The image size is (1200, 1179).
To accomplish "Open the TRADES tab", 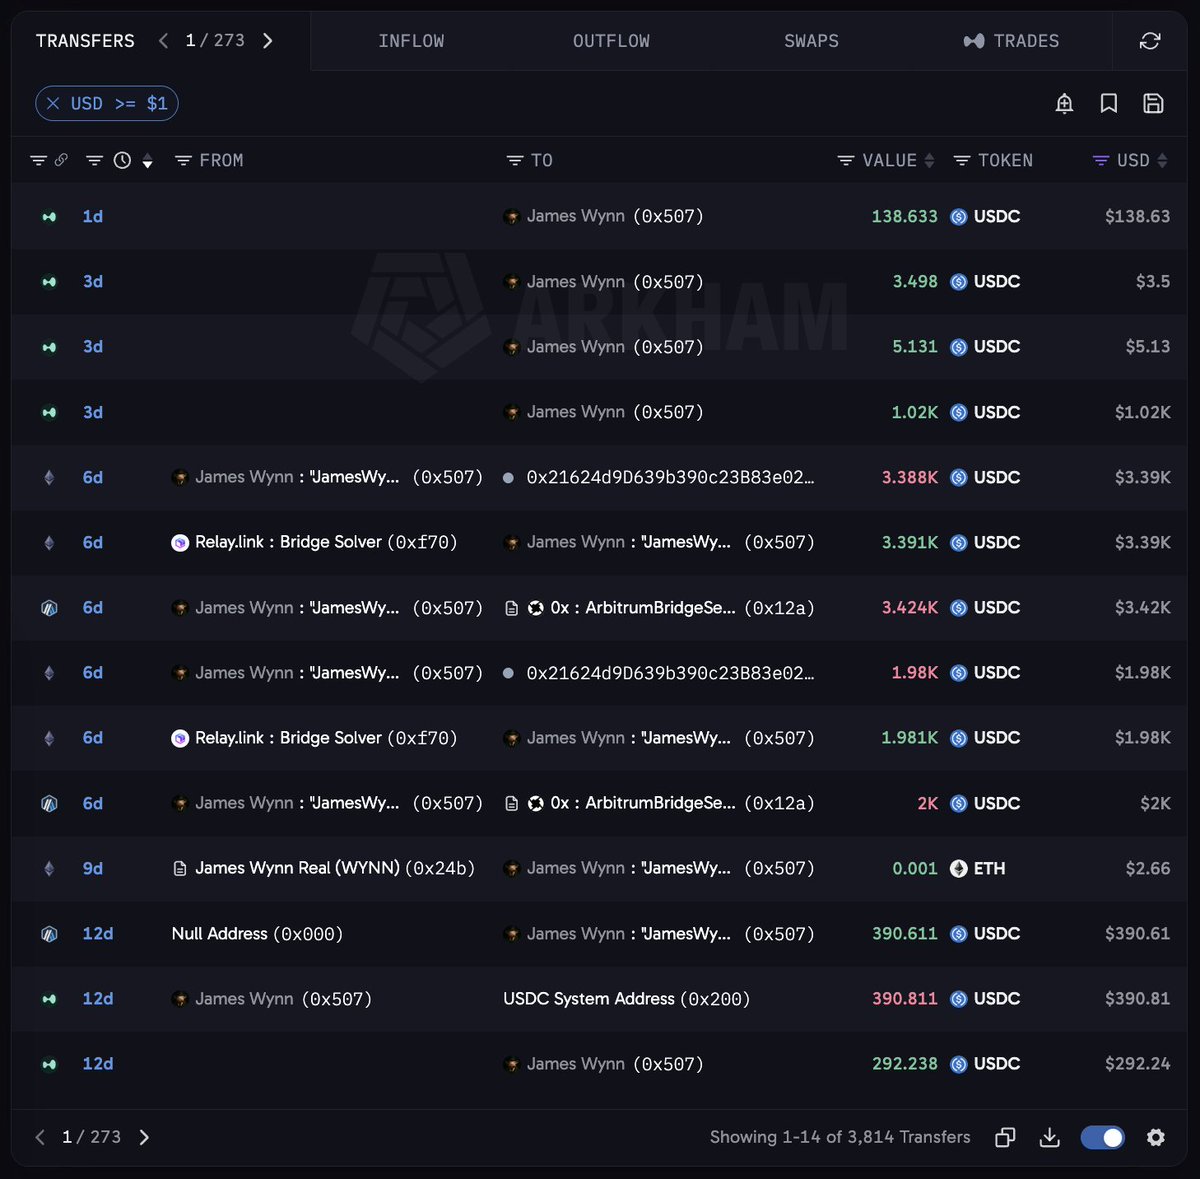I will click(1011, 41).
